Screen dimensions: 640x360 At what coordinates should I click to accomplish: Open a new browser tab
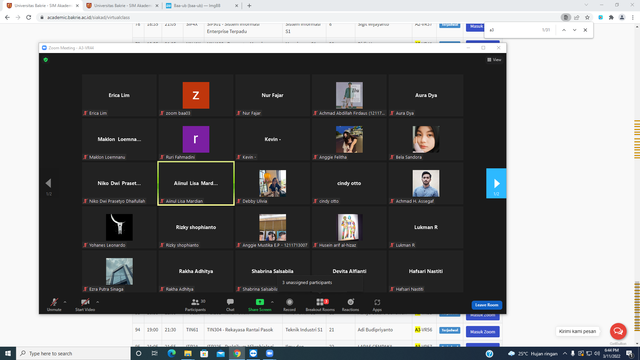tap(249, 6)
